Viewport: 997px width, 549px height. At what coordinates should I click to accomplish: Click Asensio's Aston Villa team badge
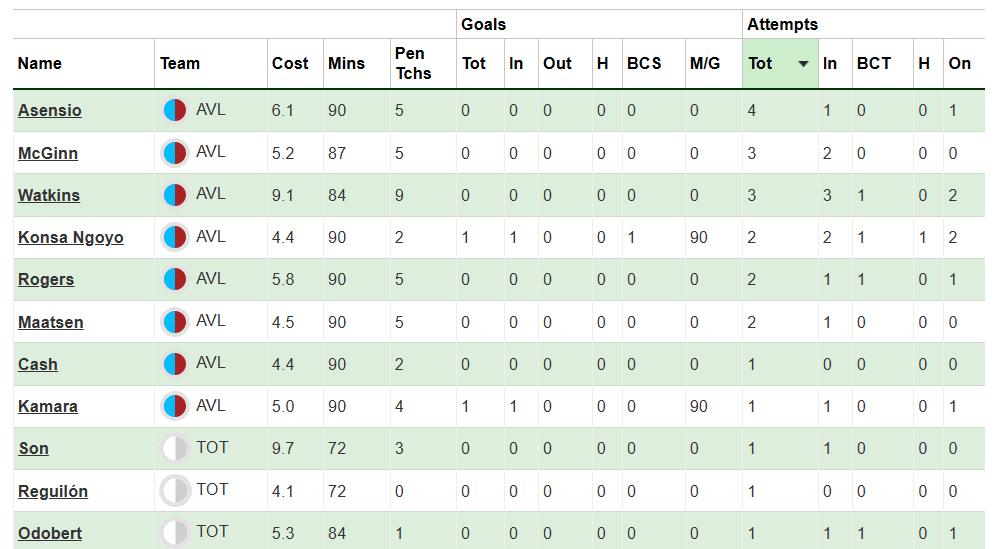pos(175,110)
